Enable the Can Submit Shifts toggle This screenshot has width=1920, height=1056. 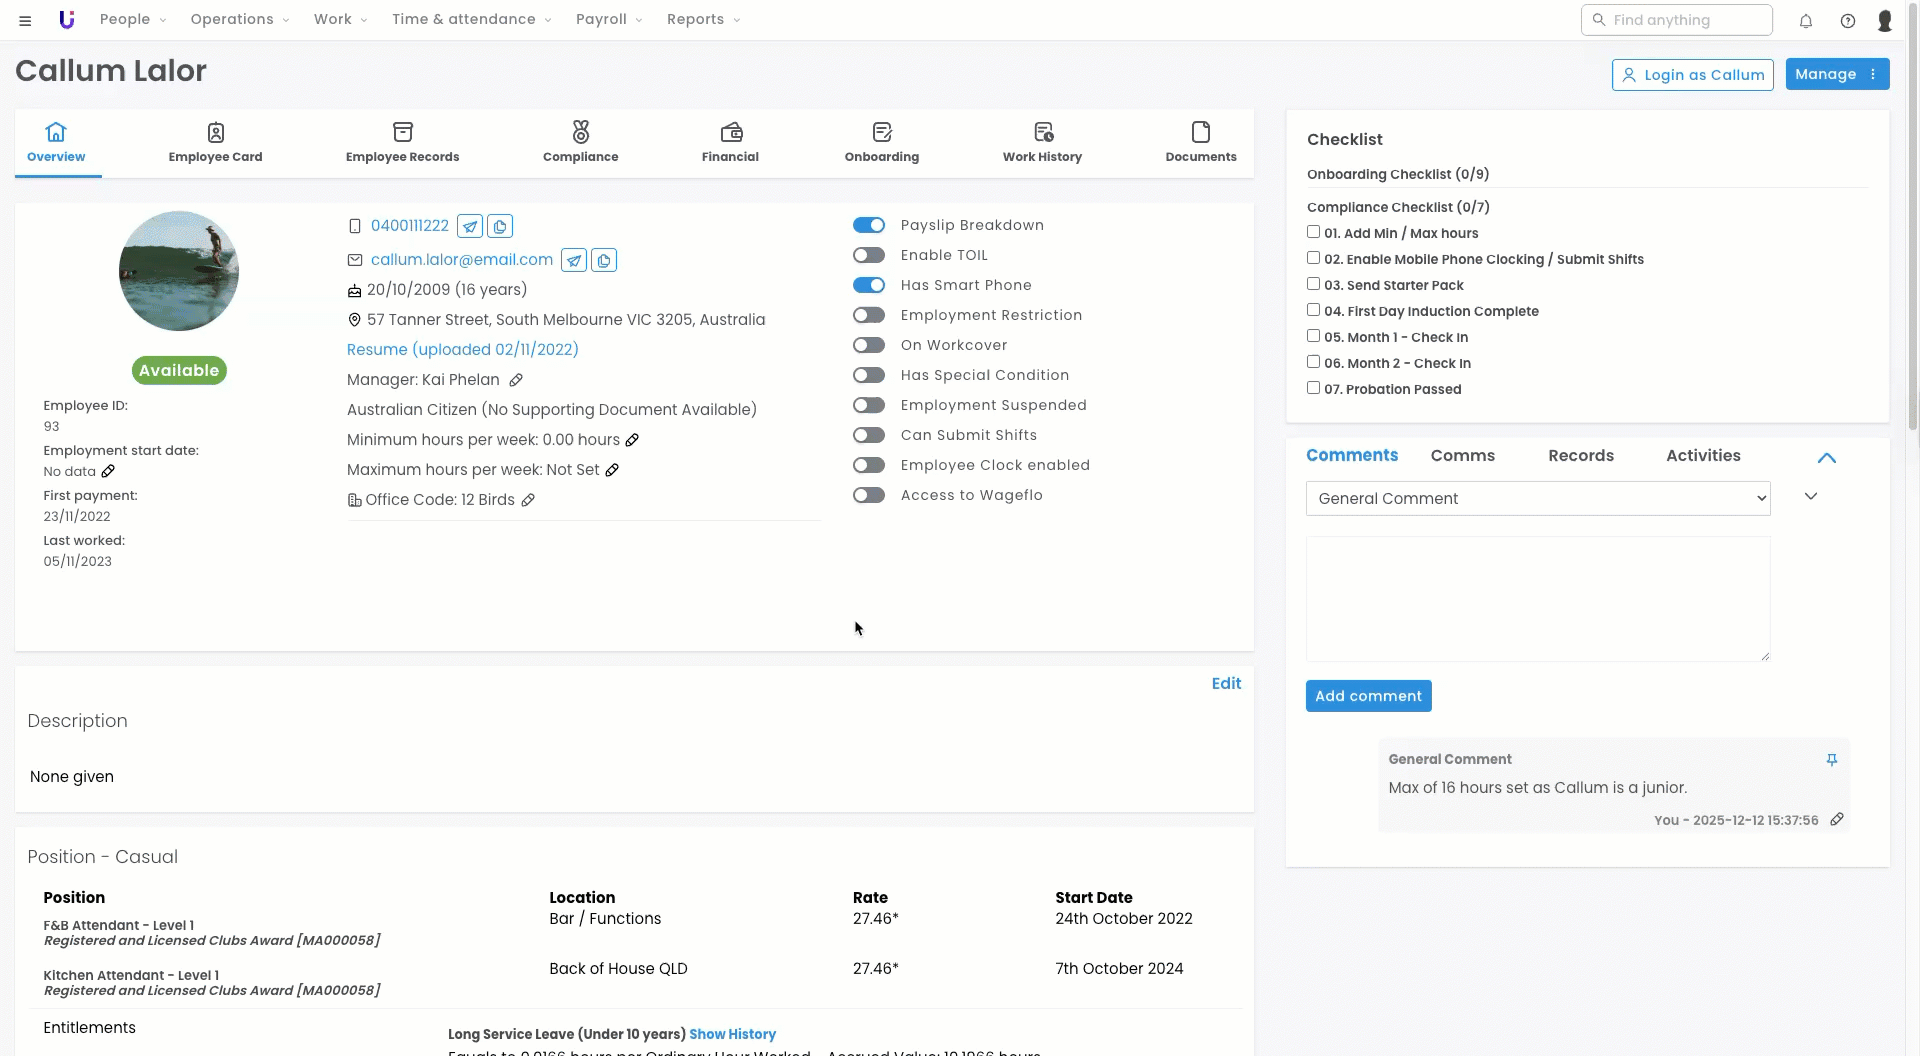point(868,435)
